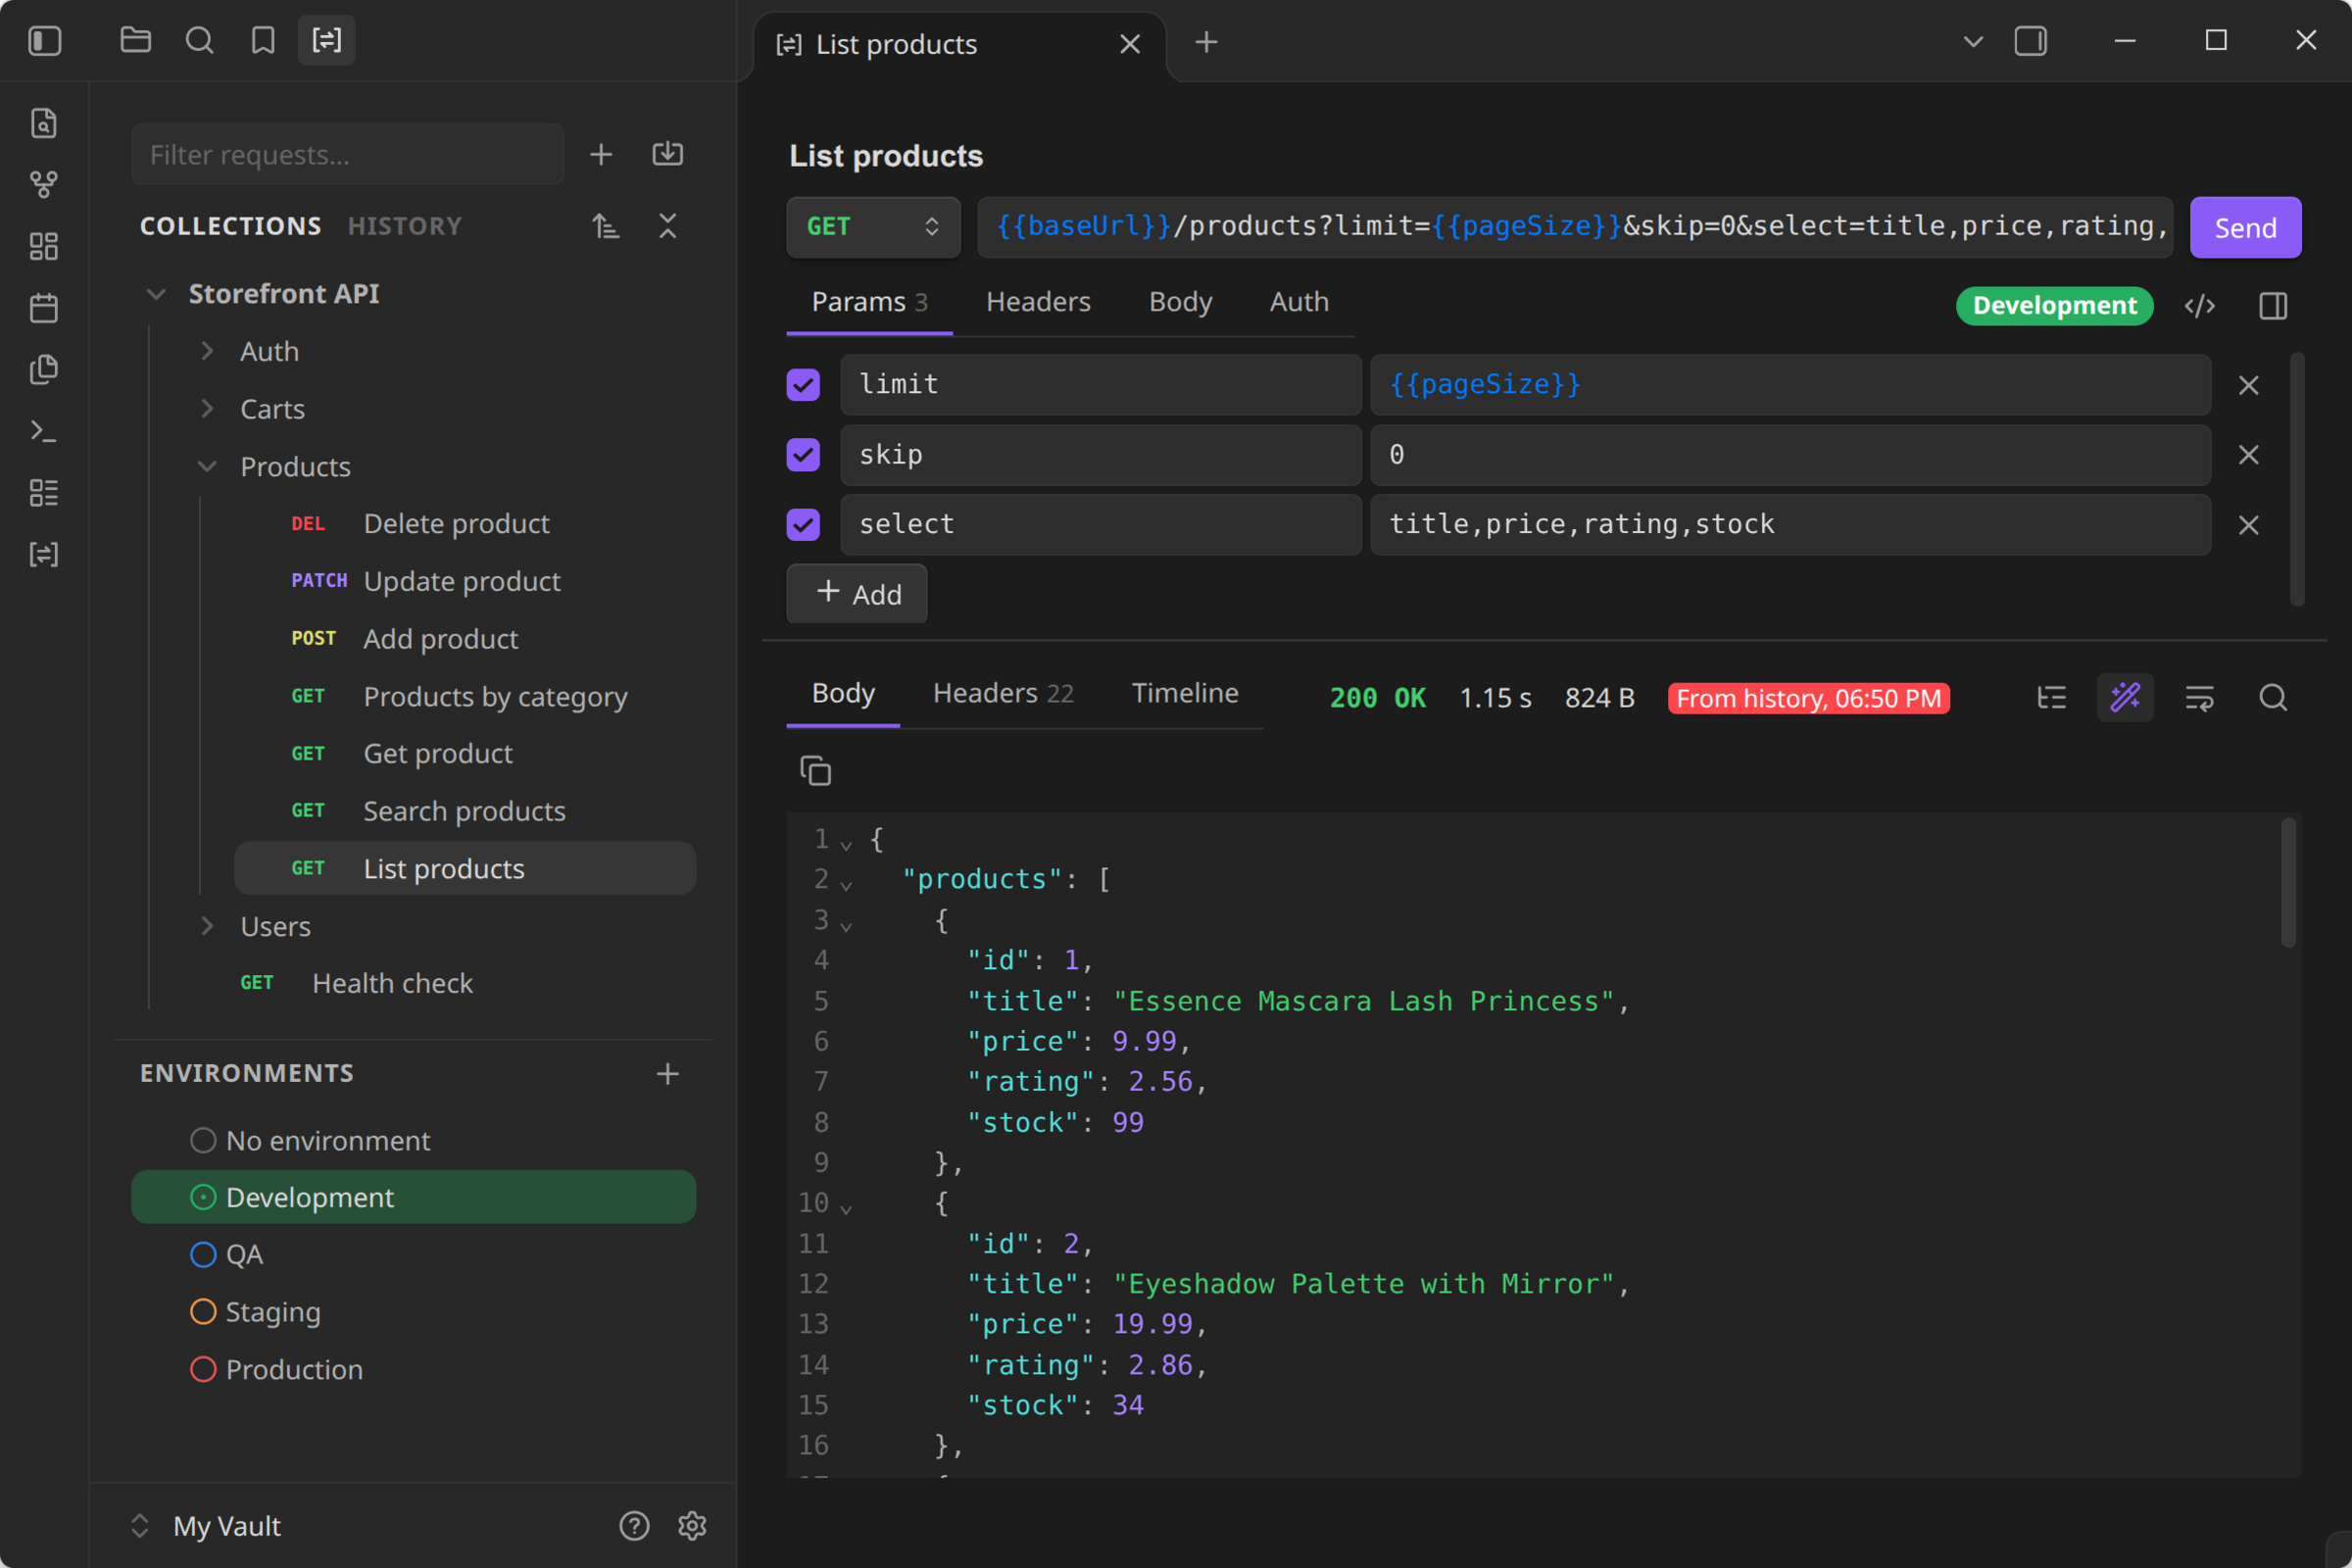Toggle word wrap icon in response toolbar
The width and height of the screenshot is (2352, 1568).
2199,697
